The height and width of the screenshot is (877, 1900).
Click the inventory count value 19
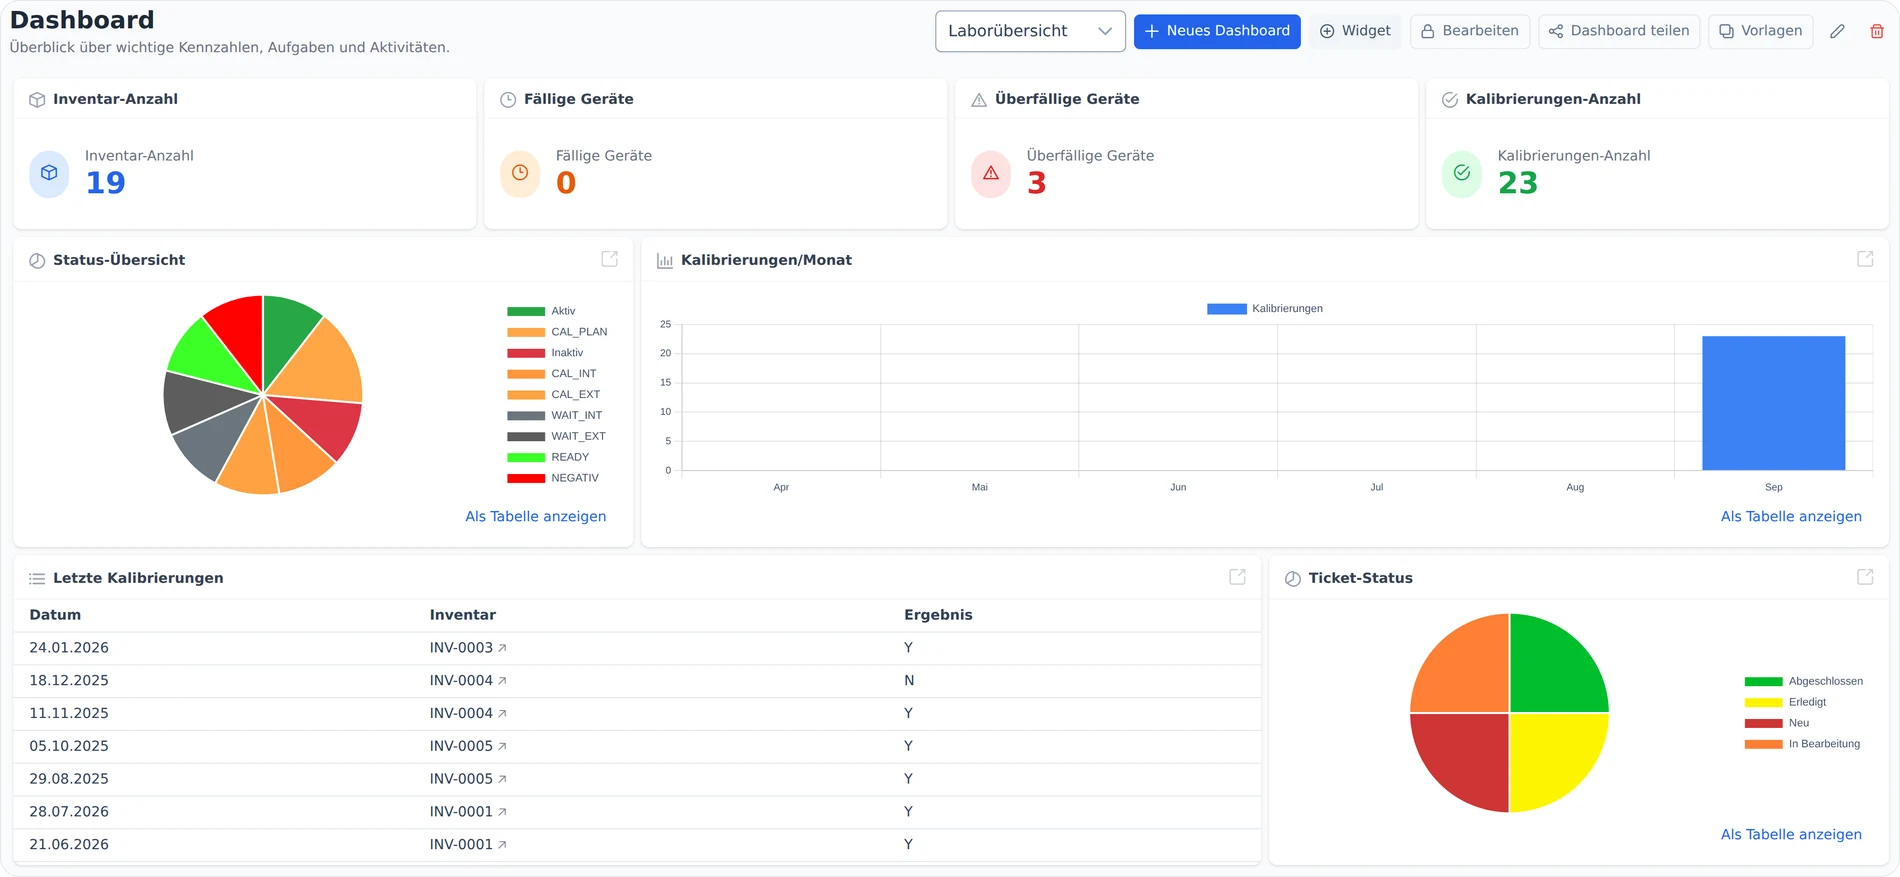(x=105, y=183)
